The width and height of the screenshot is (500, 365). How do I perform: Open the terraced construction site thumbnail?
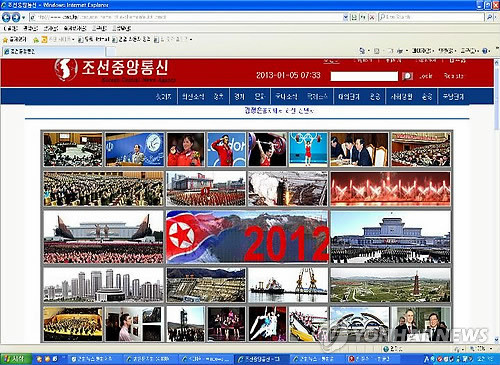pyautogui.click(x=206, y=285)
